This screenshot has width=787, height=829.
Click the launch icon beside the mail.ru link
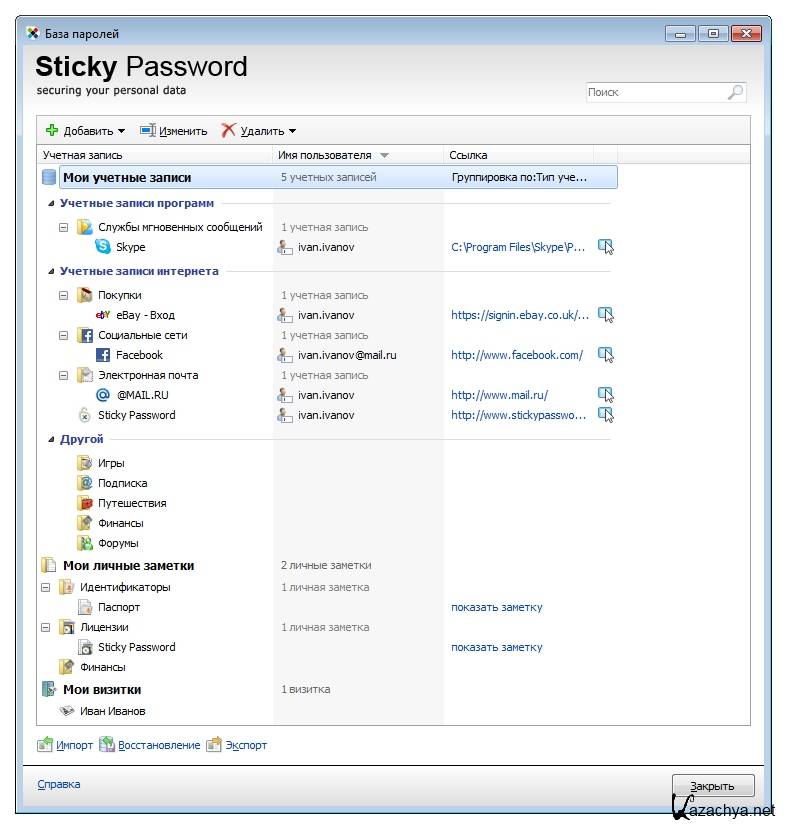pyautogui.click(x=605, y=395)
